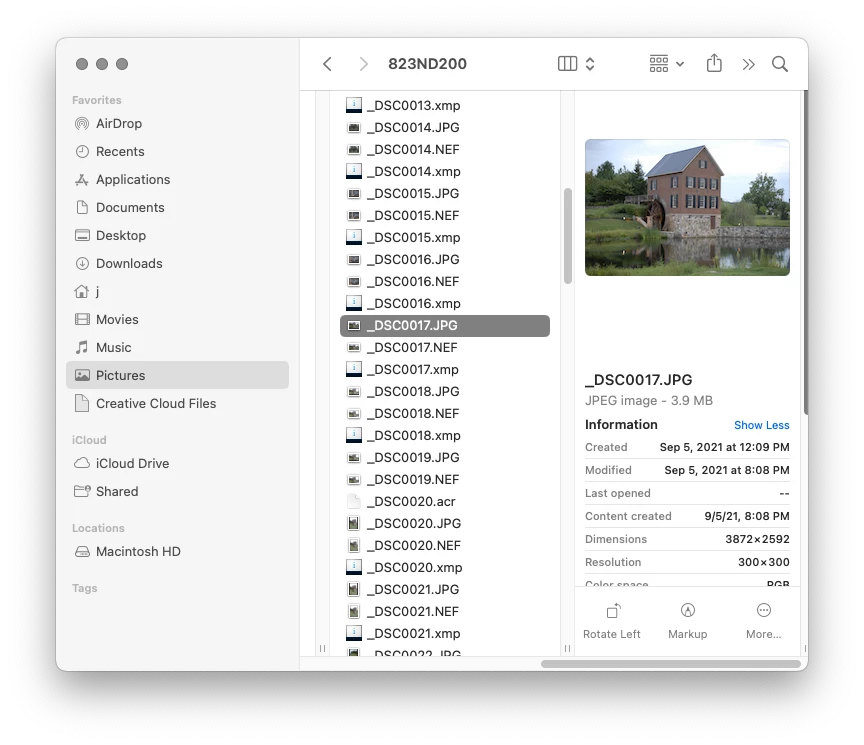Viewport: 864px width, 745px height.
Task: Select file _DSC0020.xmp
Action: [x=445, y=568]
